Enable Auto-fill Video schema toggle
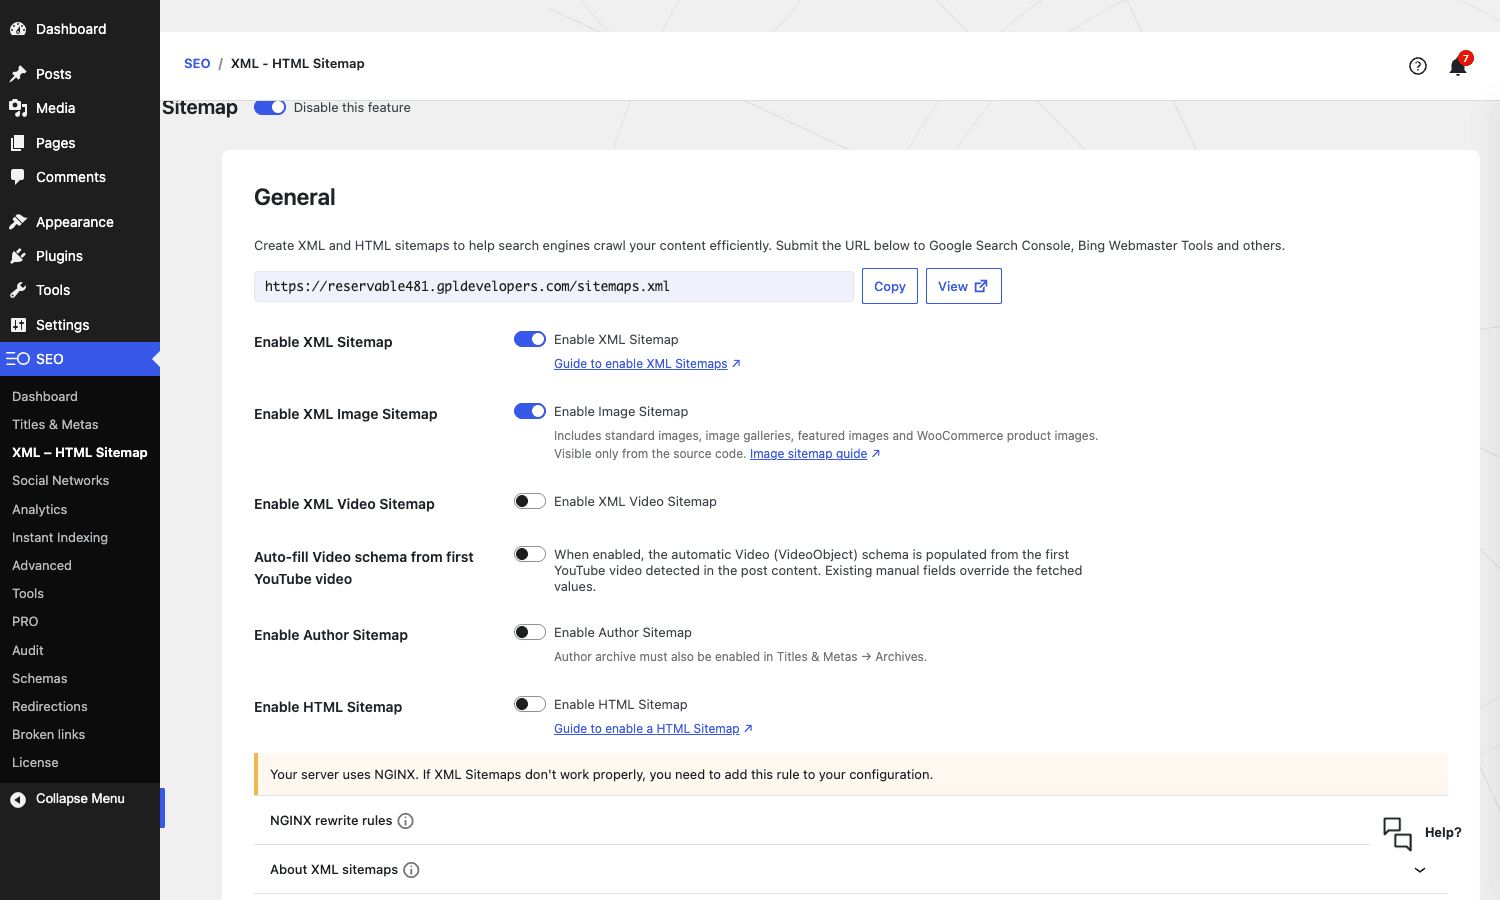This screenshot has width=1500, height=900. point(530,554)
